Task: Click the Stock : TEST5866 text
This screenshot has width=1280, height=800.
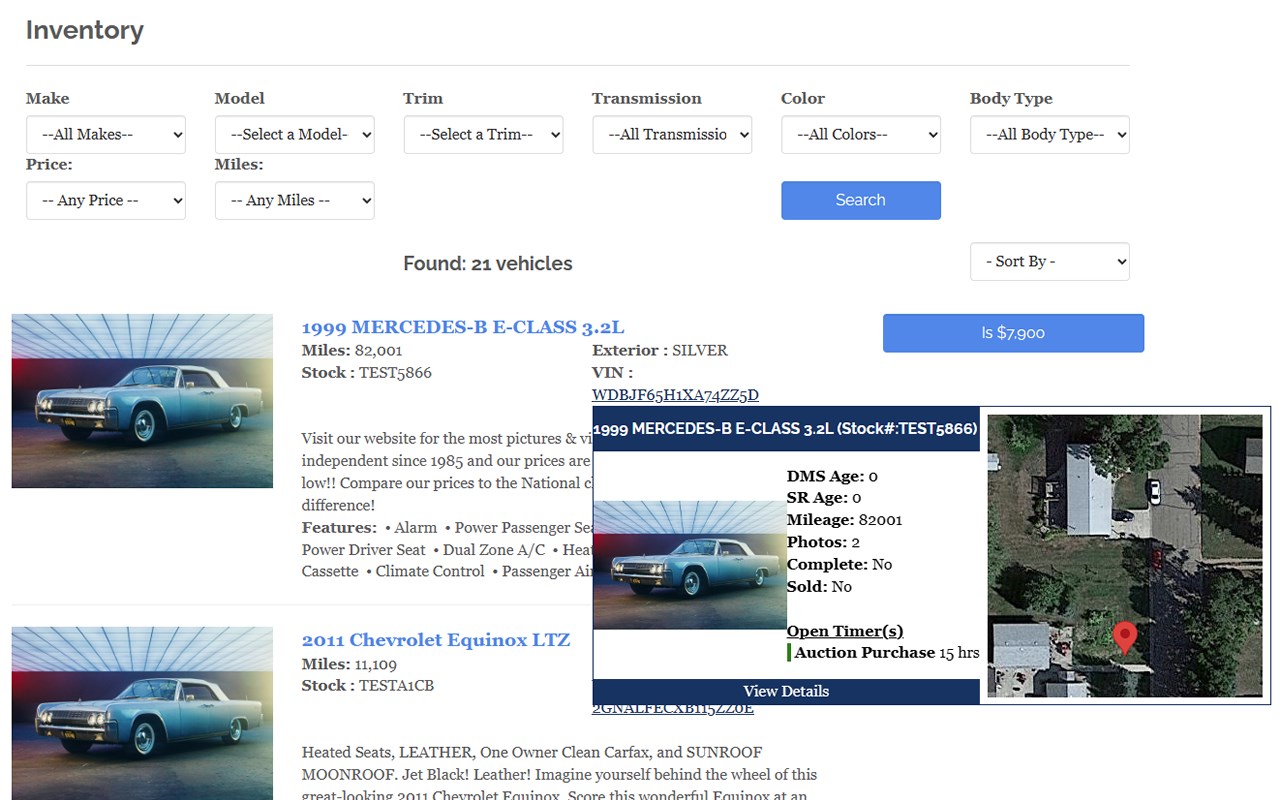Action: click(x=367, y=373)
